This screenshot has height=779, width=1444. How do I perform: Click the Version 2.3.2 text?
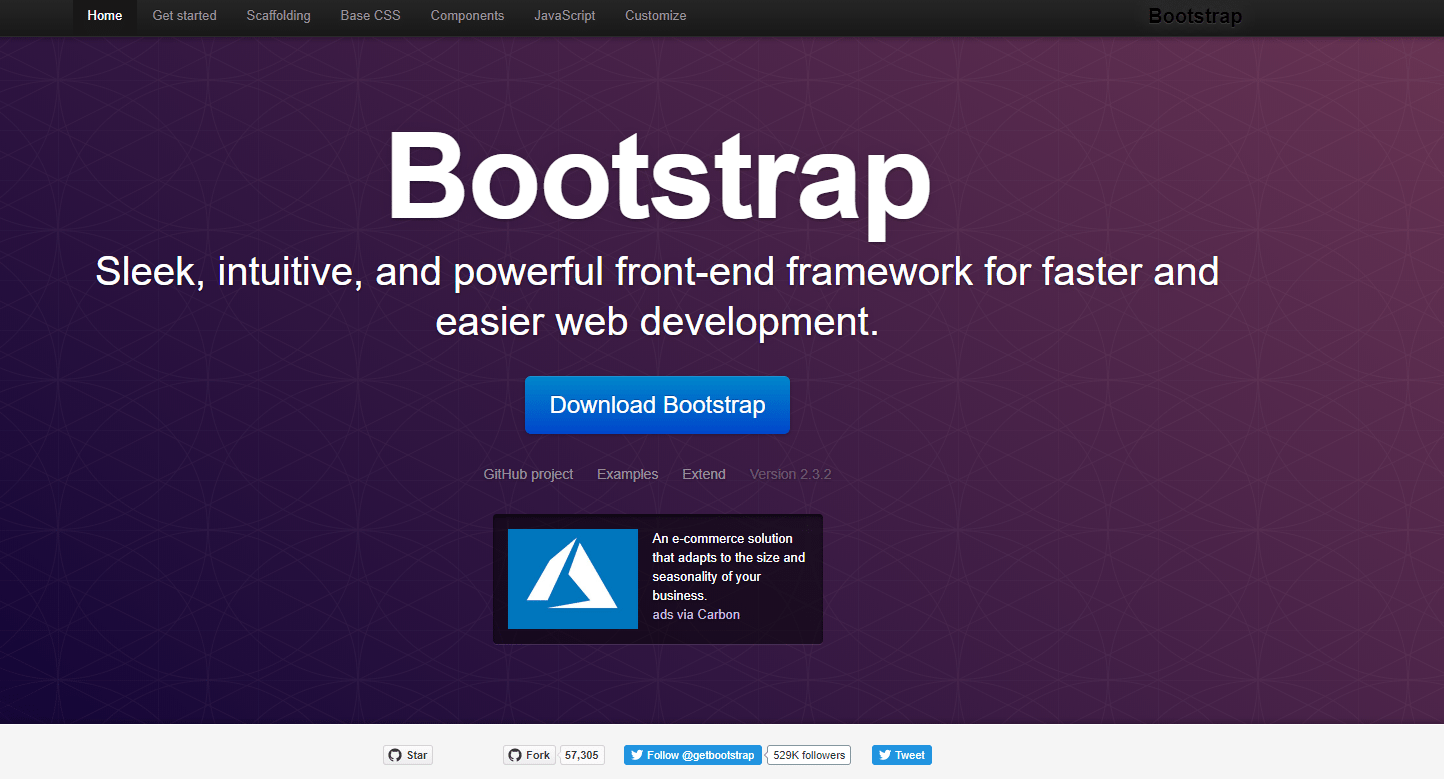tap(790, 474)
